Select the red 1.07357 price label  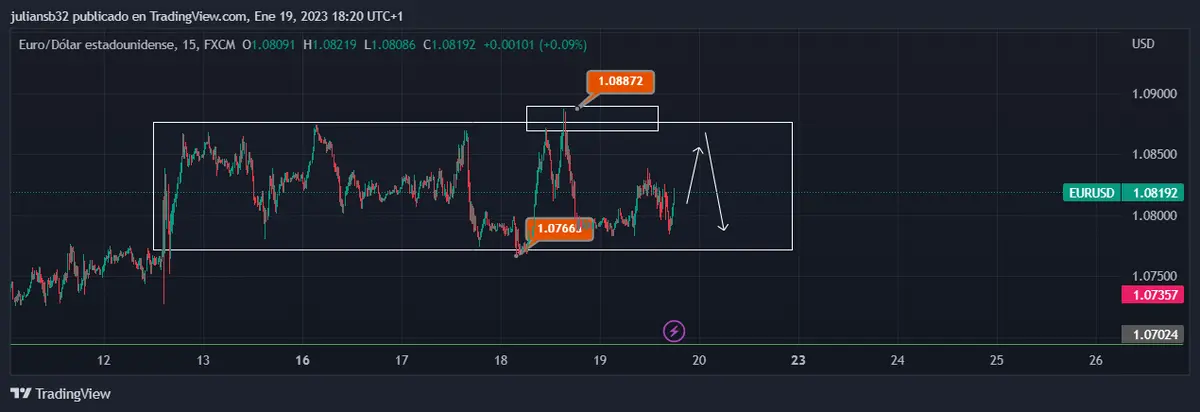(x=1156, y=294)
